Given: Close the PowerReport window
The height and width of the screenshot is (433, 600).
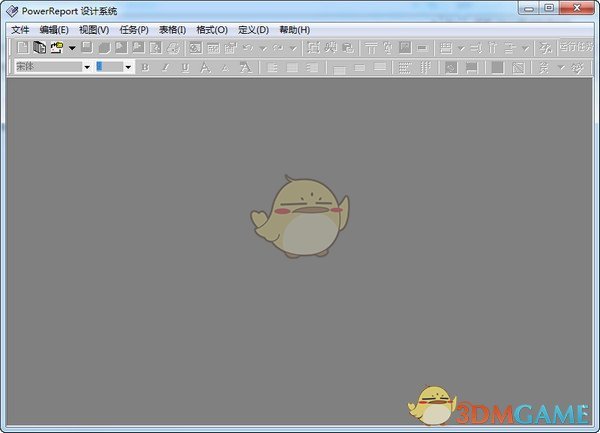Looking at the screenshot, I should pos(577,8).
